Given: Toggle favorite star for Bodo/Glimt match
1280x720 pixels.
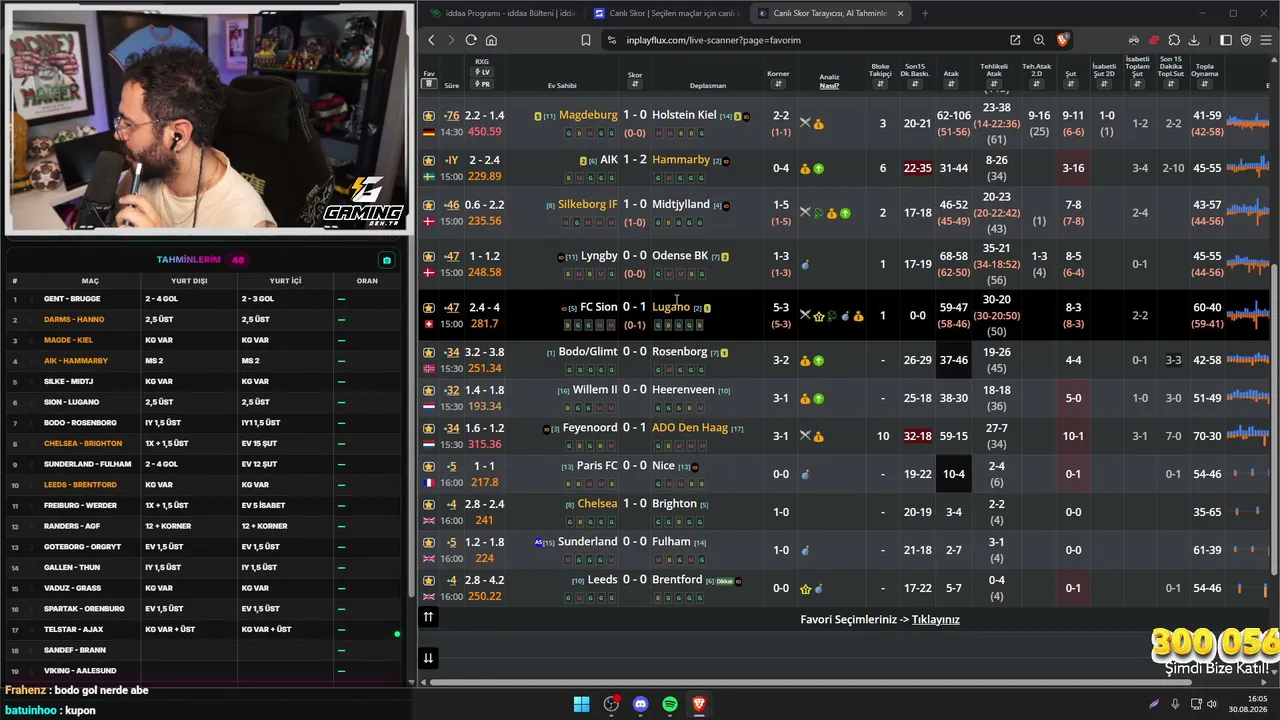Looking at the screenshot, I should pyautogui.click(x=429, y=352).
